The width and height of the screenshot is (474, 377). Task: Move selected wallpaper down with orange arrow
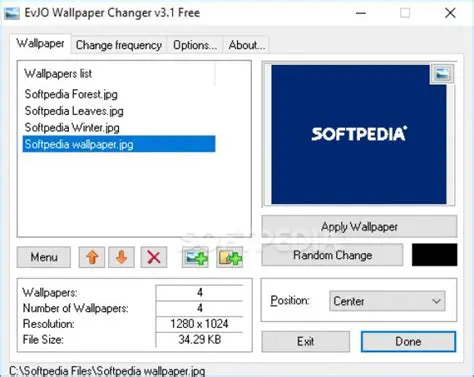(x=121, y=257)
